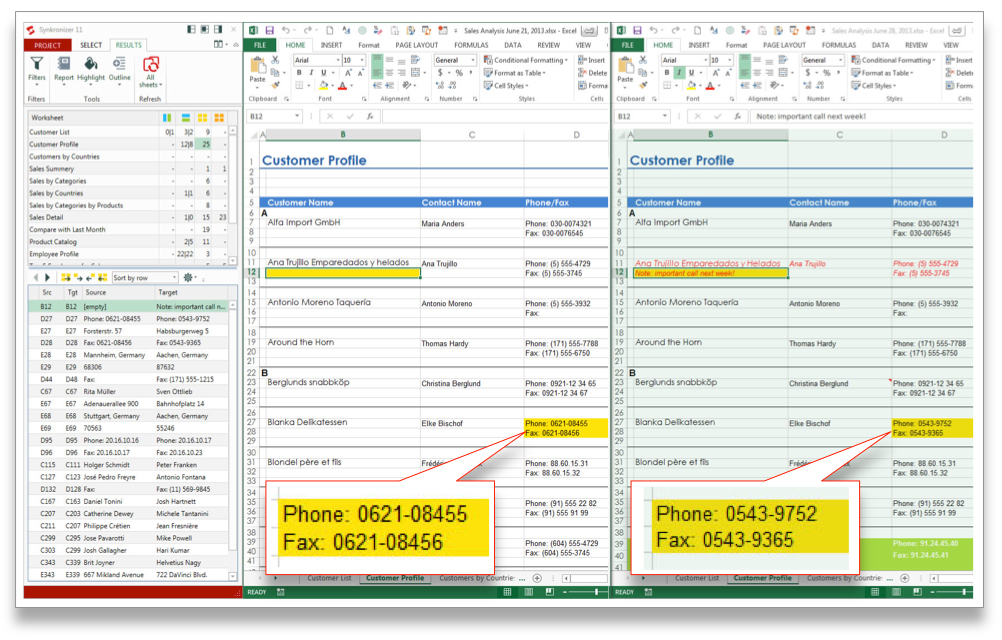Screen dimensions: 1002x640
Task: Click Redo in the left Excel window
Action: 307,30
